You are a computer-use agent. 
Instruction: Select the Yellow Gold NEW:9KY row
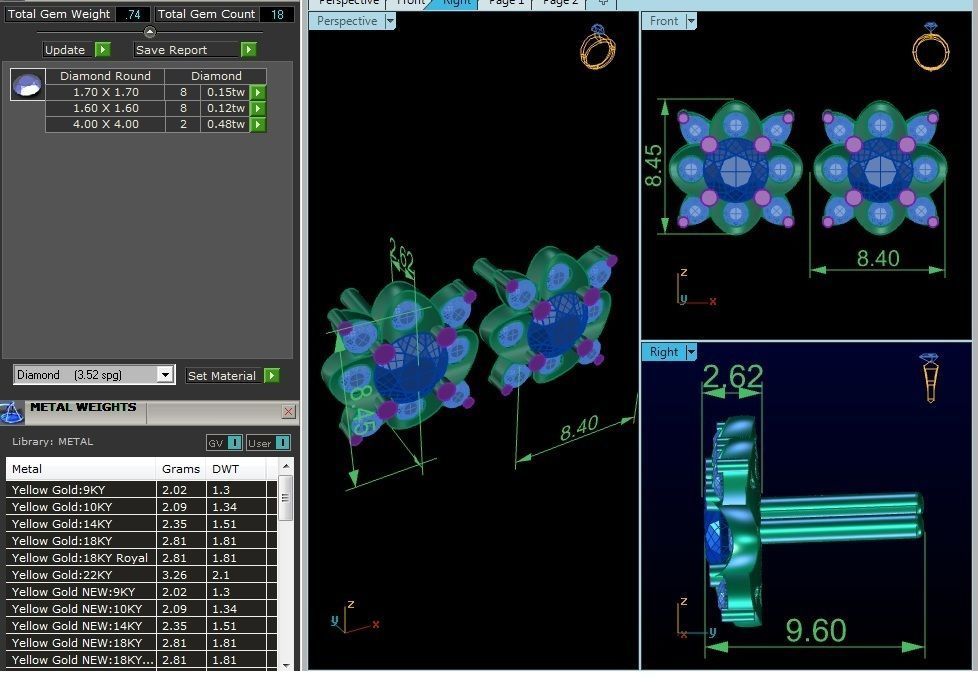click(141, 591)
